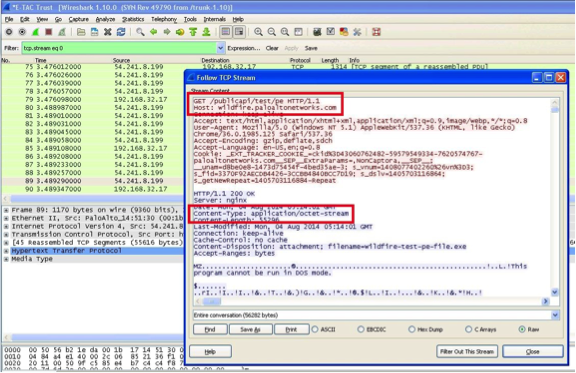The width and height of the screenshot is (576, 373).
Task: Select C Arrays display format
Action: 468,329
